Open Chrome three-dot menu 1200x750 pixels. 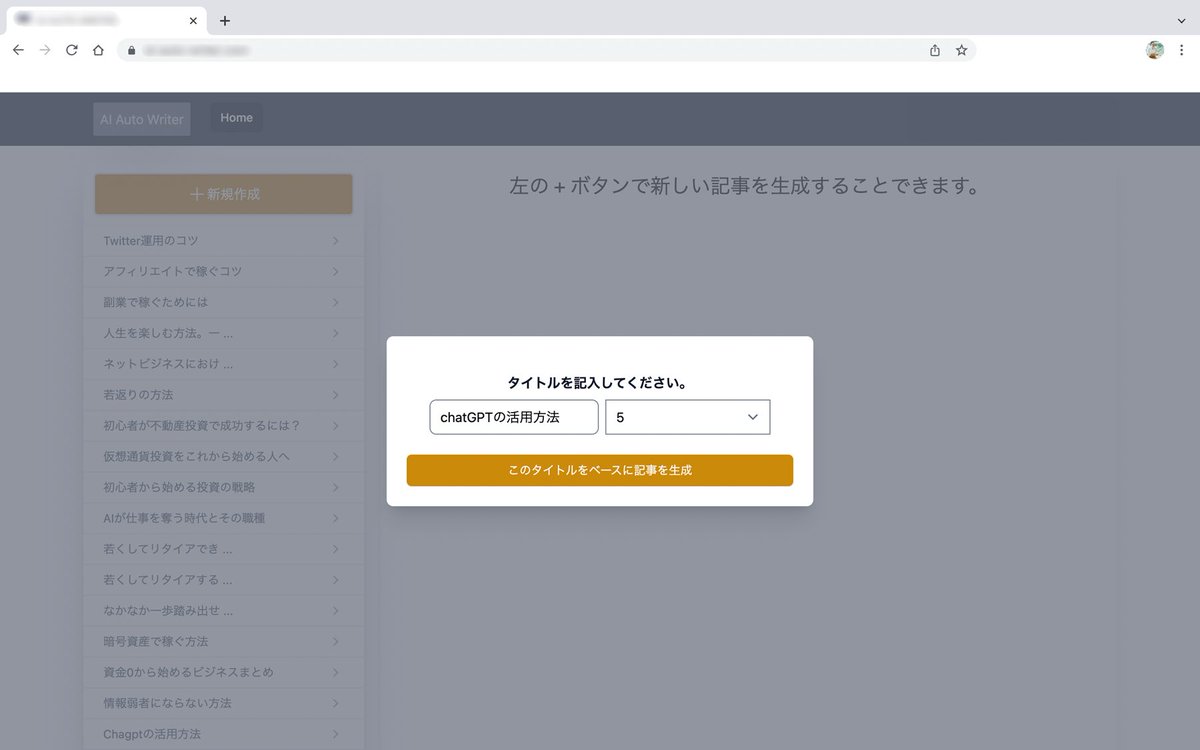(1181, 50)
